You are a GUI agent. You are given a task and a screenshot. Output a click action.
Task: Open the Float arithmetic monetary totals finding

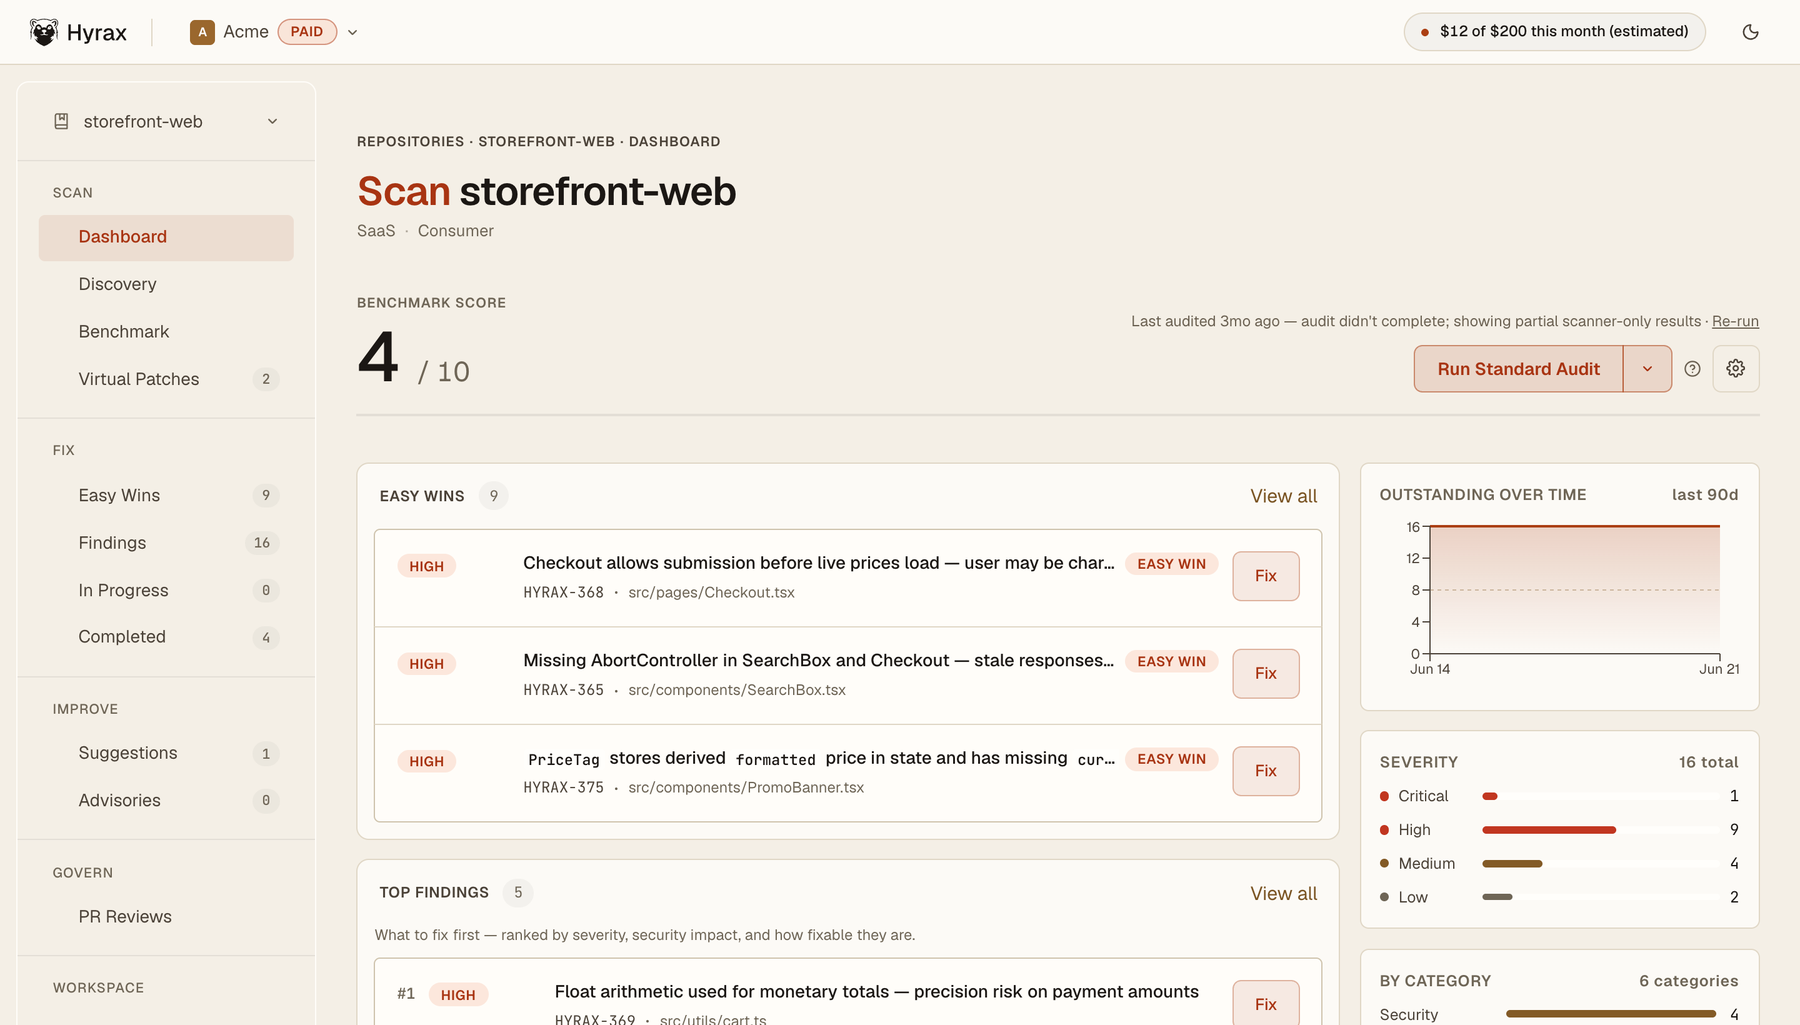coord(877,992)
